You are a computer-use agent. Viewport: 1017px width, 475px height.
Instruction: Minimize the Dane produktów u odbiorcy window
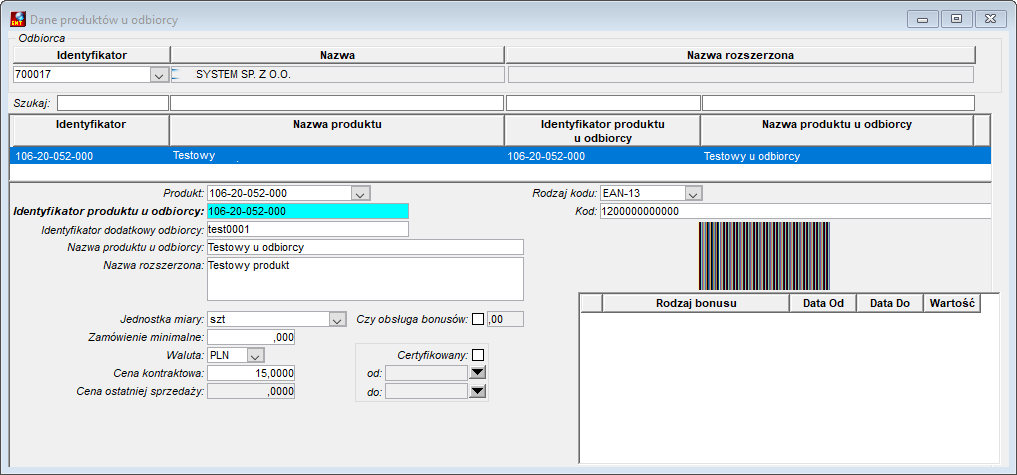pyautogui.click(x=922, y=19)
